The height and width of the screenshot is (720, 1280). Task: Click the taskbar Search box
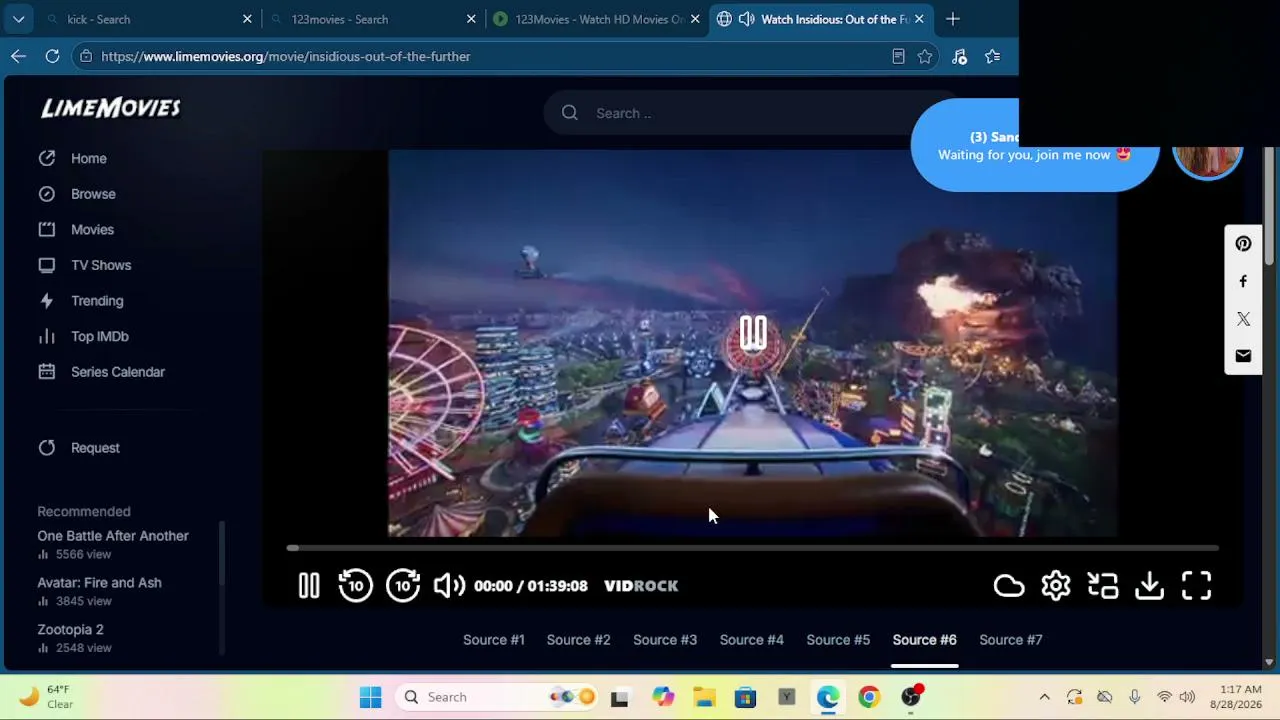(495, 697)
